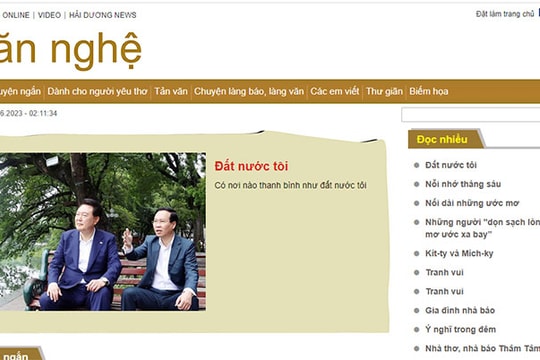Open 'Dành cho người yêu thơ' menu
540x360 pixels.
pos(97,91)
